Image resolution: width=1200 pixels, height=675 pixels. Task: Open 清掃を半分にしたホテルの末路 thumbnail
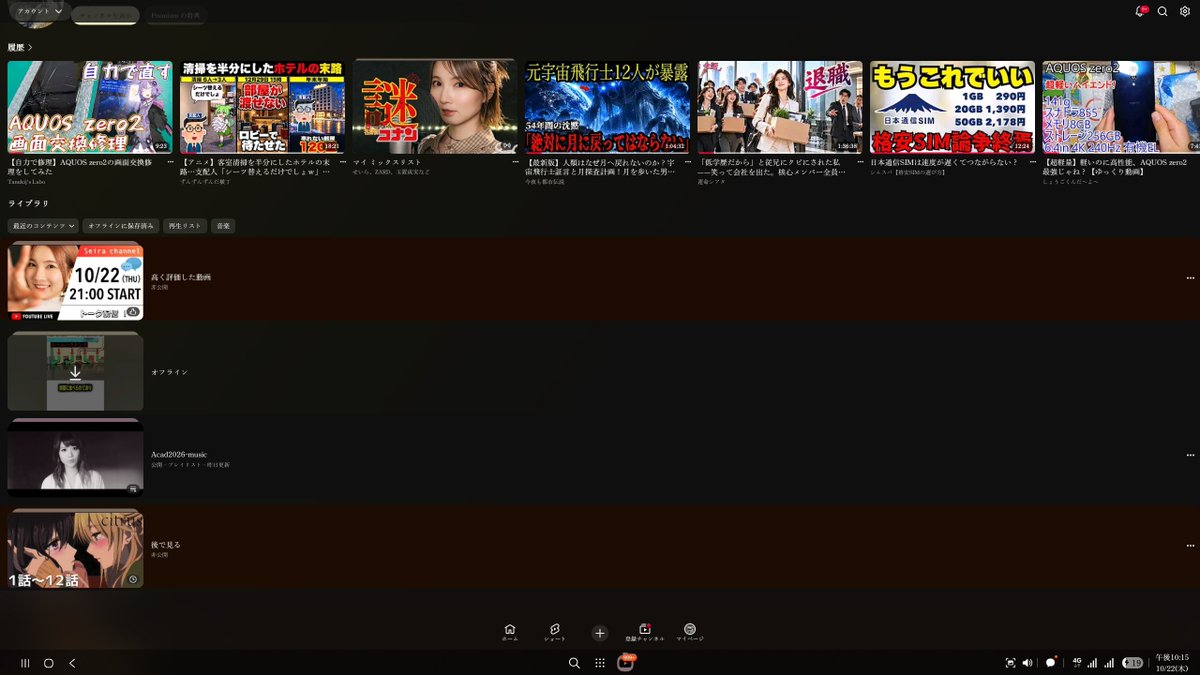[262, 107]
